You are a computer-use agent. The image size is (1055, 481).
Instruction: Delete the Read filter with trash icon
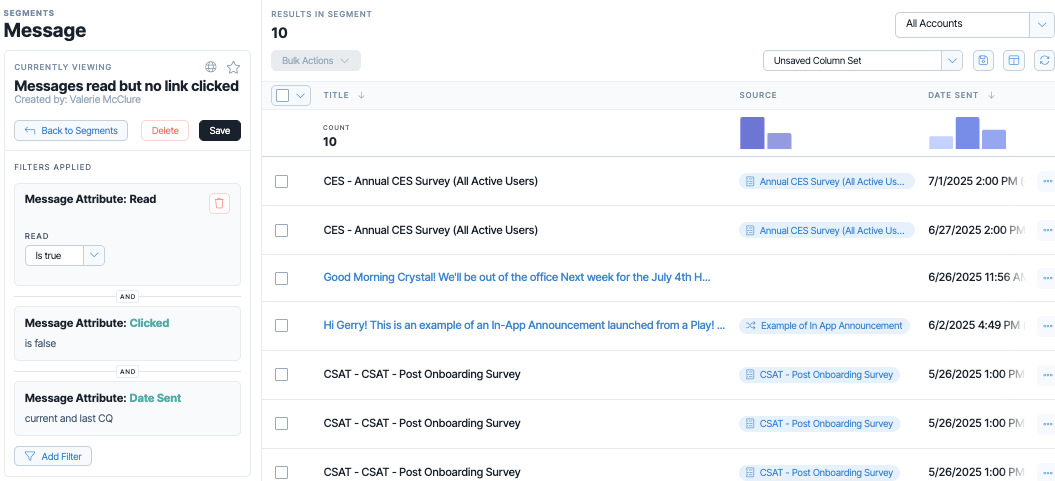[219, 203]
